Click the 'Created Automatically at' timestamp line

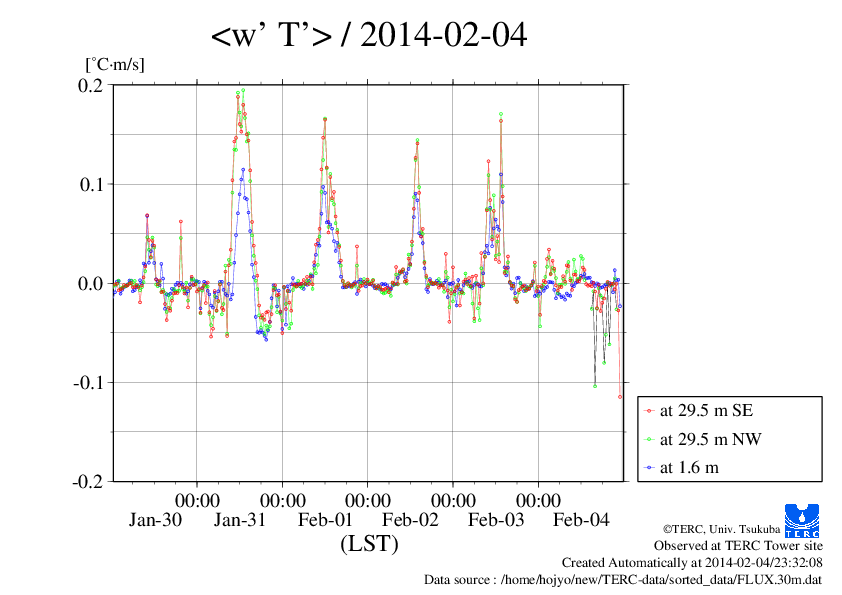[692, 563]
